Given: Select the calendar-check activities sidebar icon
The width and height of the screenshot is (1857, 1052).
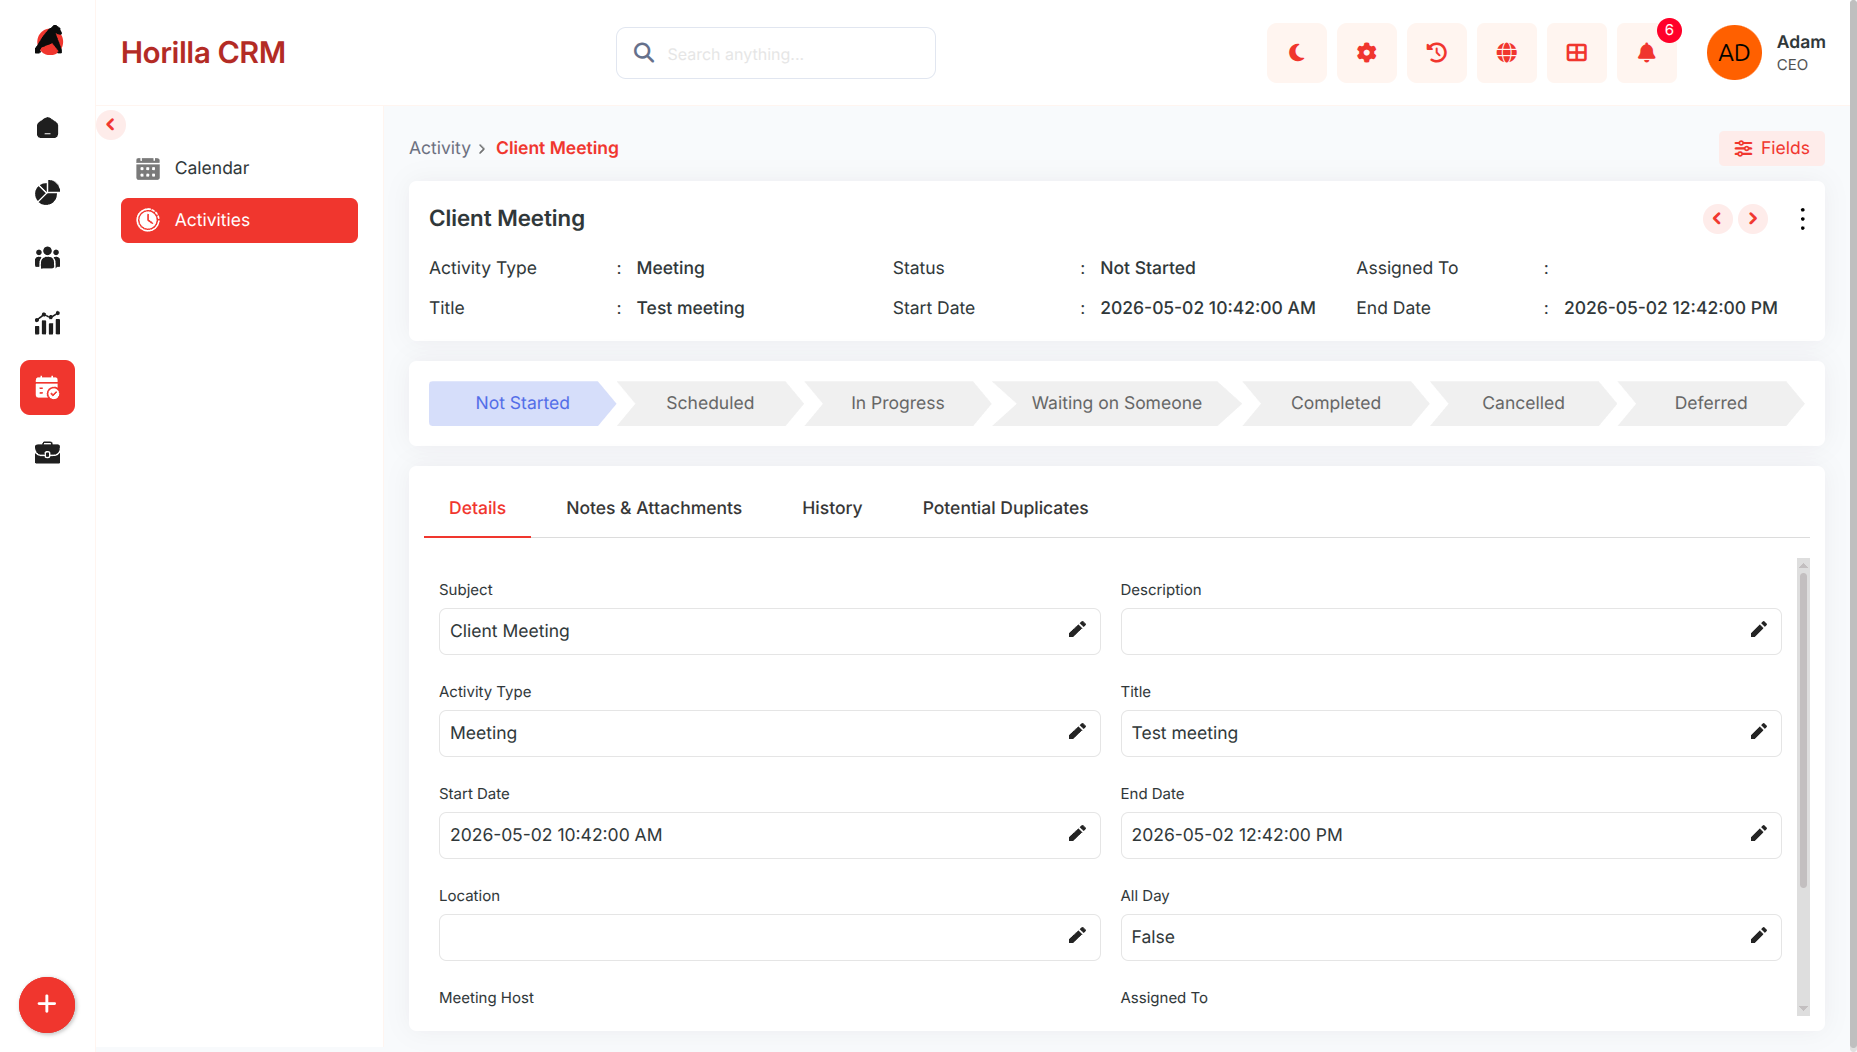Looking at the screenshot, I should (47, 388).
